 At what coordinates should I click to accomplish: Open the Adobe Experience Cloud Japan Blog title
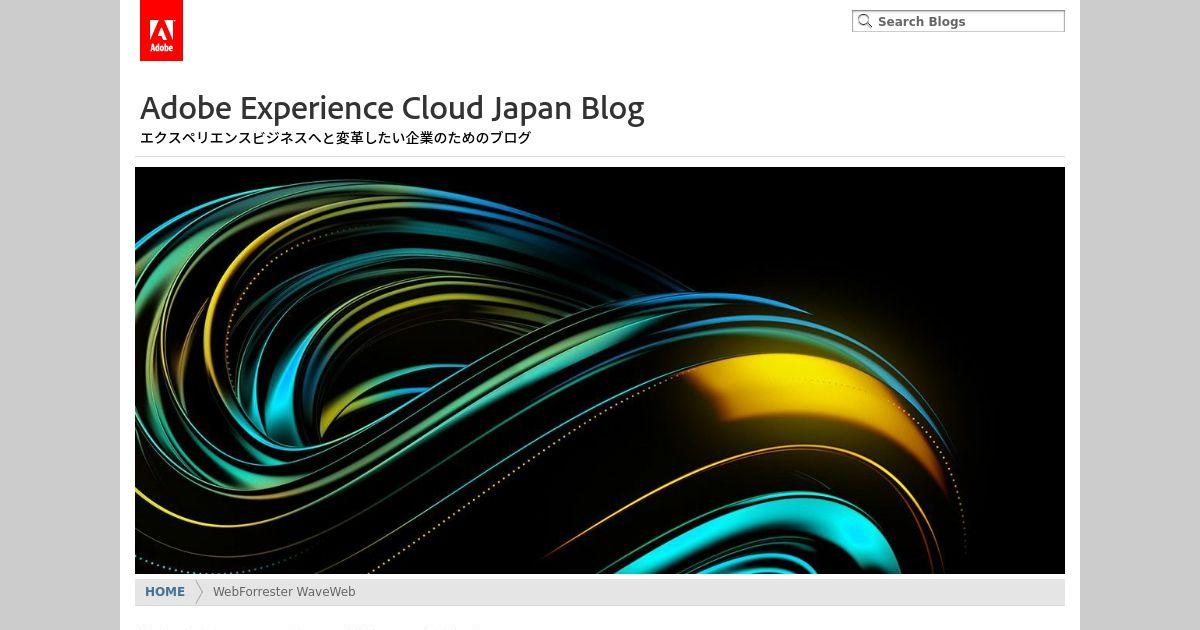[x=392, y=108]
